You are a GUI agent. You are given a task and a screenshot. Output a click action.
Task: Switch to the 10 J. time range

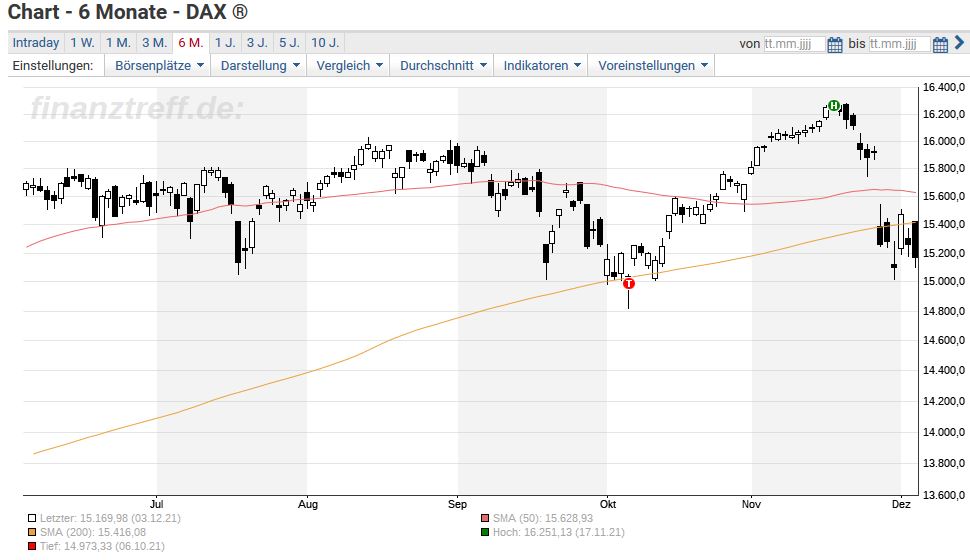(325, 43)
